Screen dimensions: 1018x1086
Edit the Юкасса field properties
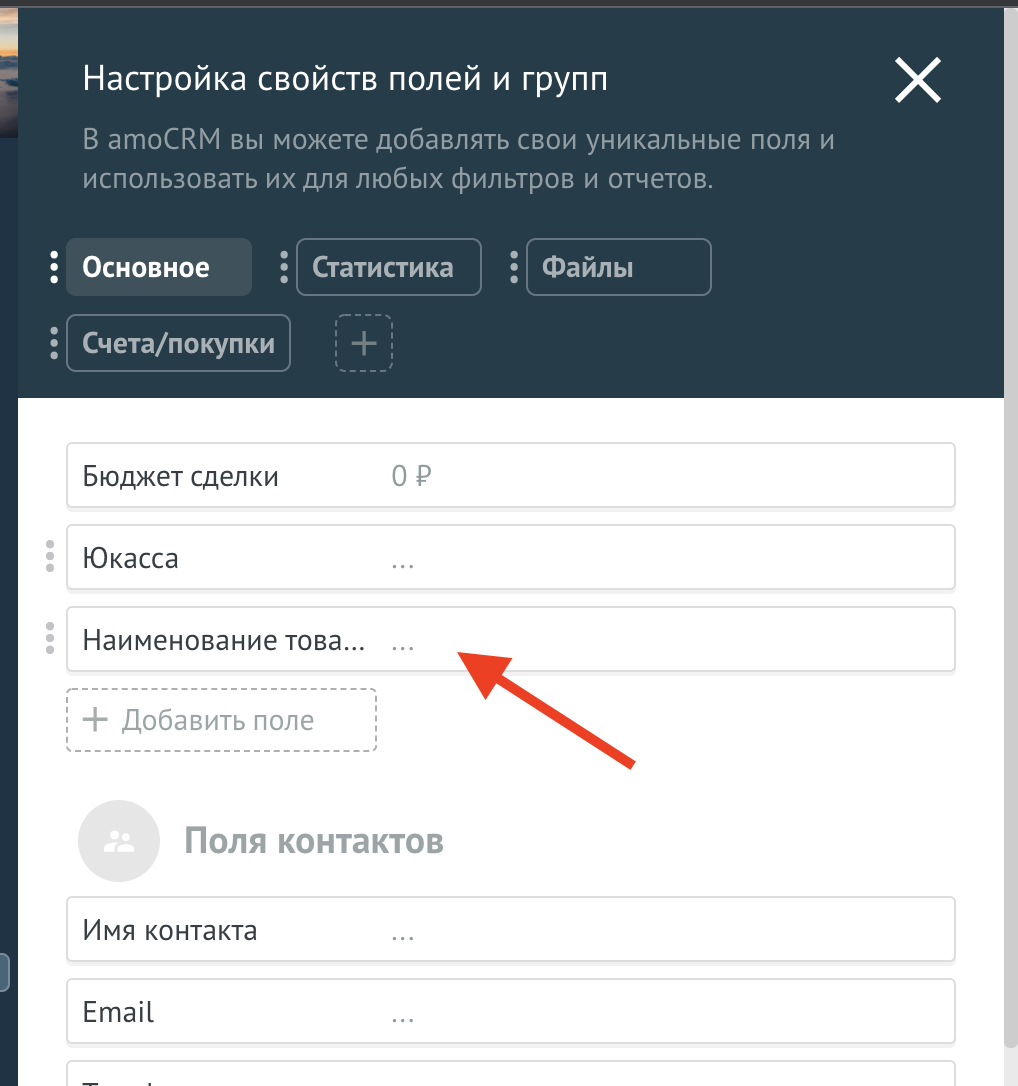pyautogui.click(x=510, y=558)
